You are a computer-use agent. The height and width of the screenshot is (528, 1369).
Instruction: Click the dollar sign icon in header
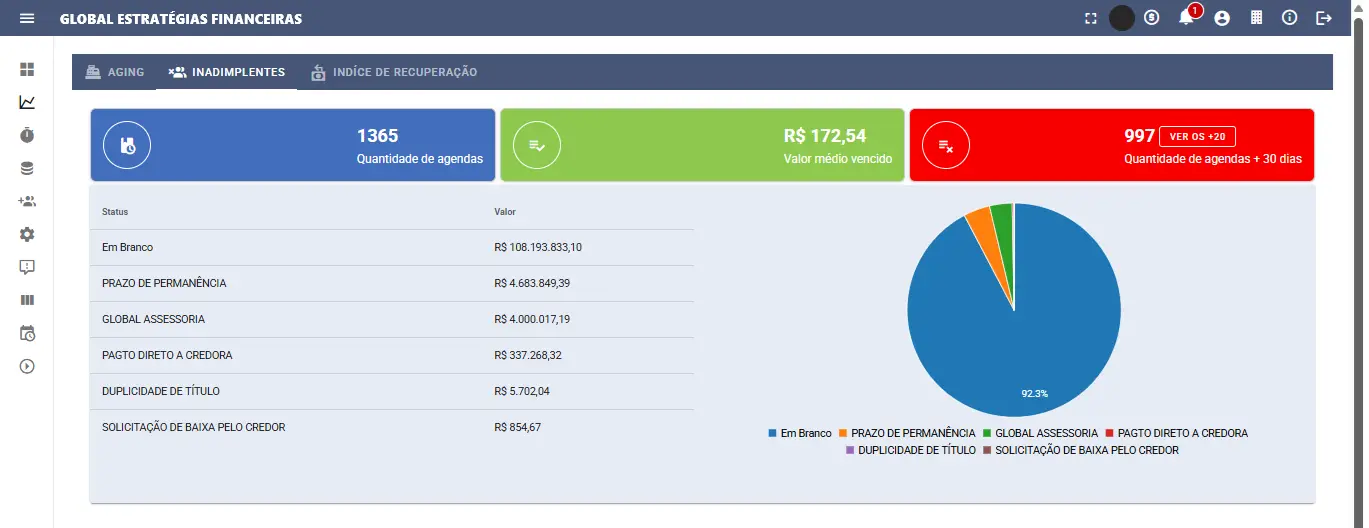point(1152,18)
